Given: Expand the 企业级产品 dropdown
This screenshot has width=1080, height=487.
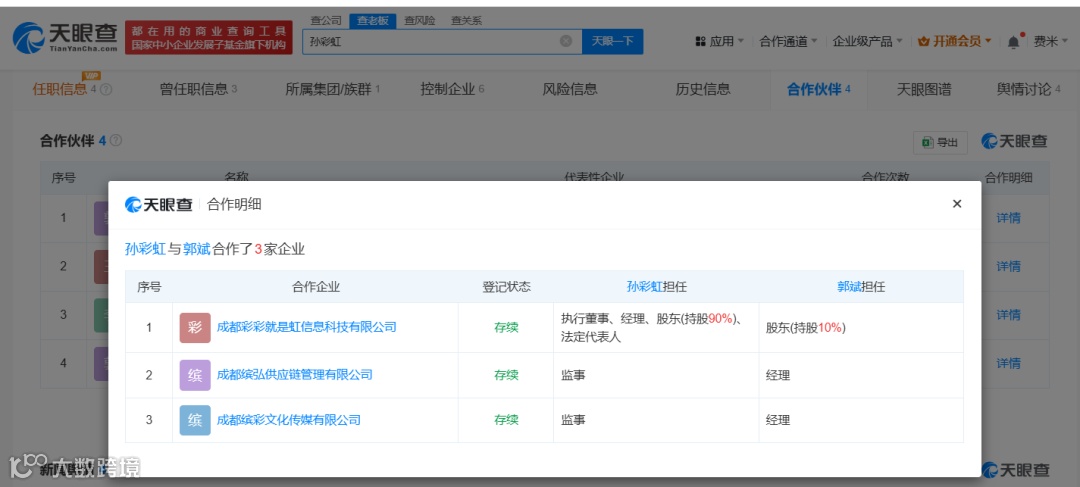Looking at the screenshot, I should click(x=868, y=41).
